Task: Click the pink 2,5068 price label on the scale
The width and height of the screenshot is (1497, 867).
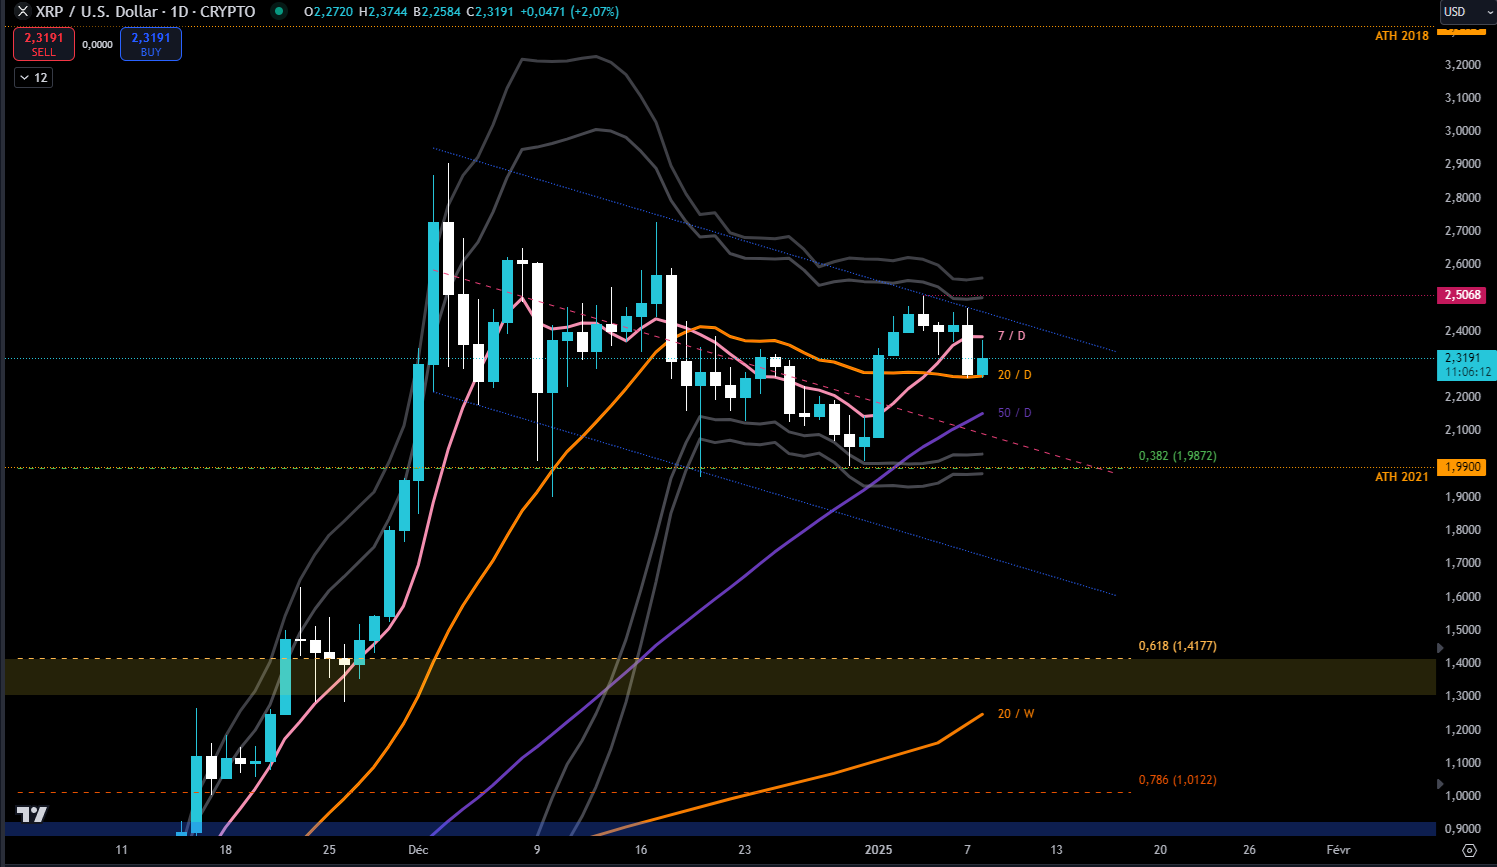Action: coord(1461,295)
